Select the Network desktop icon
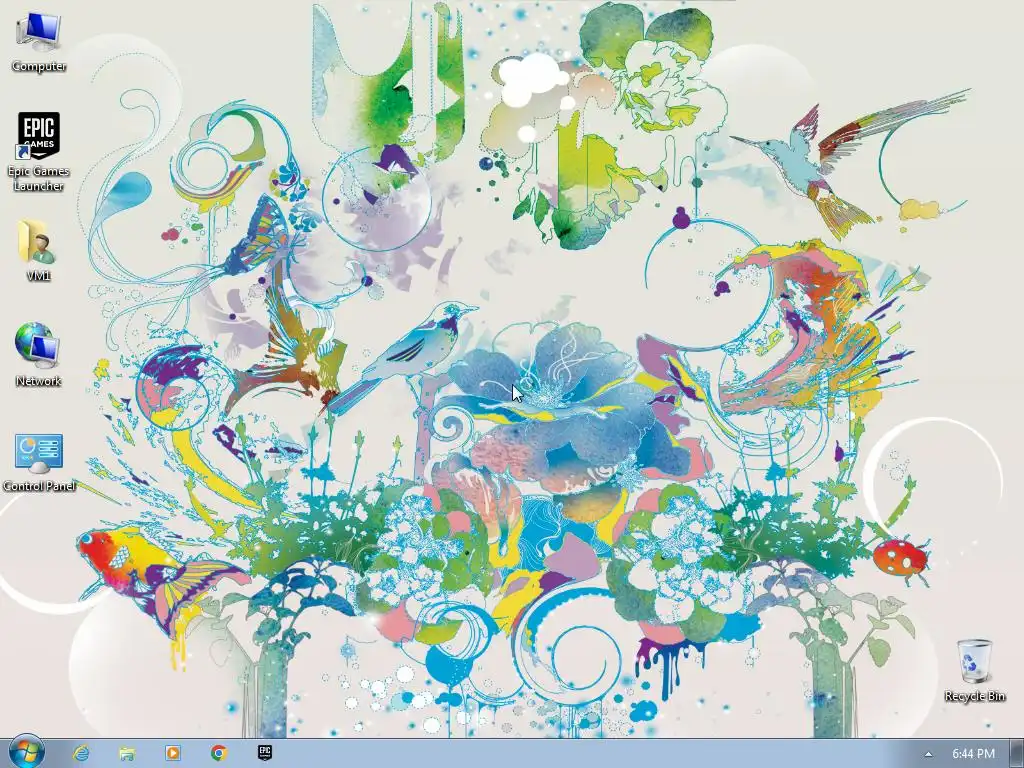1024x768 pixels. coord(38,355)
